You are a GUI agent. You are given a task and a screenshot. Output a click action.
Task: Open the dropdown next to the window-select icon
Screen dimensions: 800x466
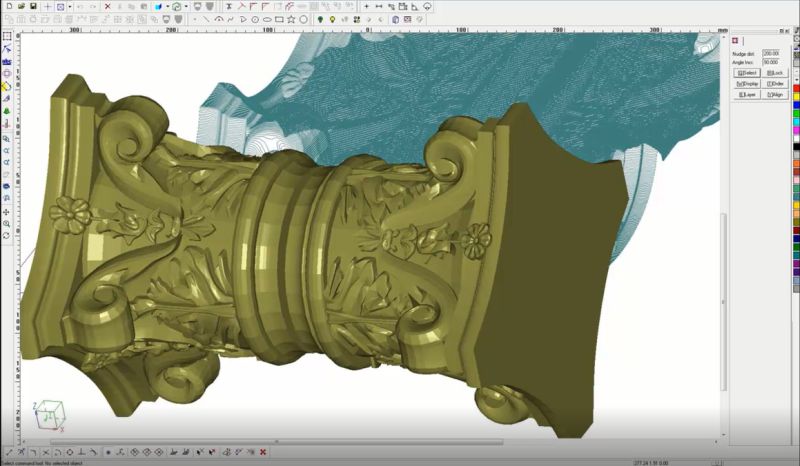69,6
